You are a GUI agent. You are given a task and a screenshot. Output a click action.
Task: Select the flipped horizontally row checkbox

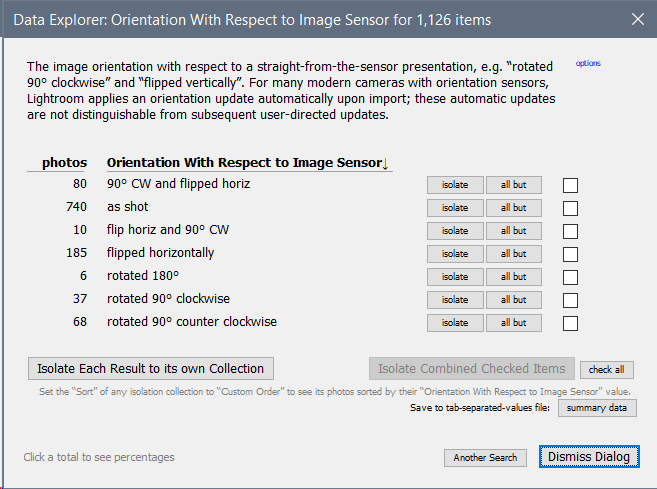570,254
